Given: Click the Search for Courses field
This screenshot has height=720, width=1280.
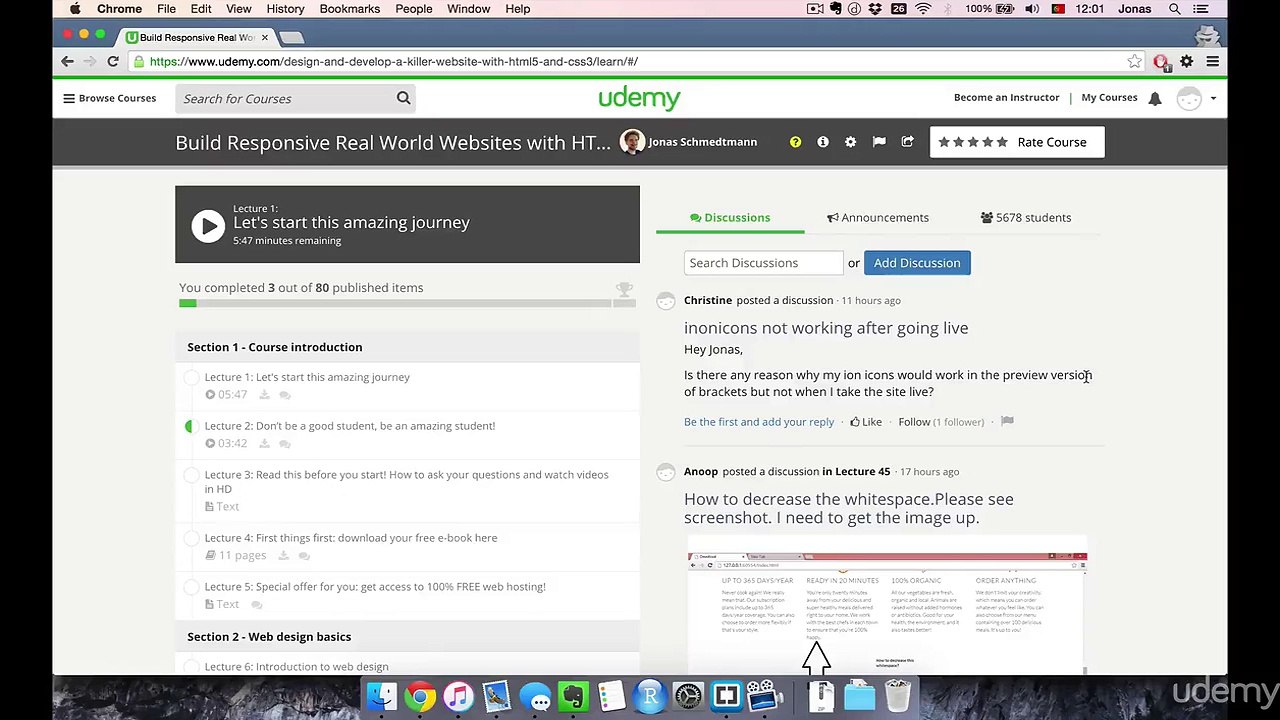Looking at the screenshot, I should point(285,98).
